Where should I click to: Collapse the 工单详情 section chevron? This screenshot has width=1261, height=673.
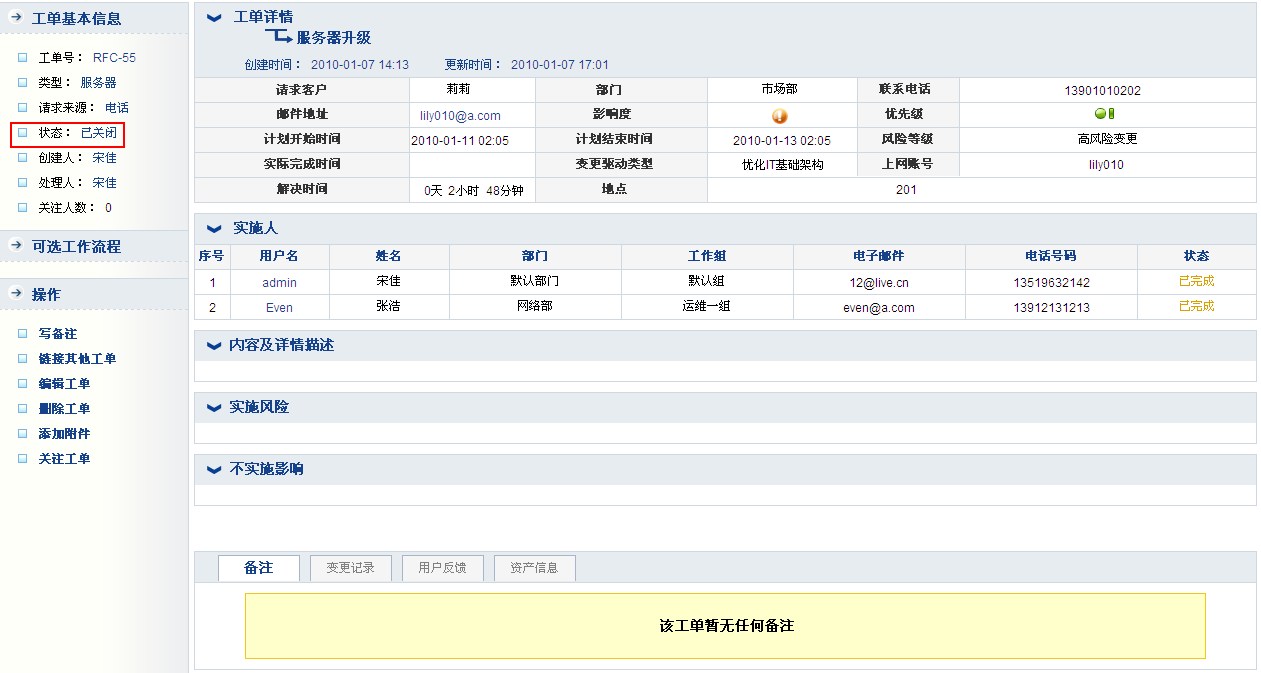pyautogui.click(x=213, y=18)
